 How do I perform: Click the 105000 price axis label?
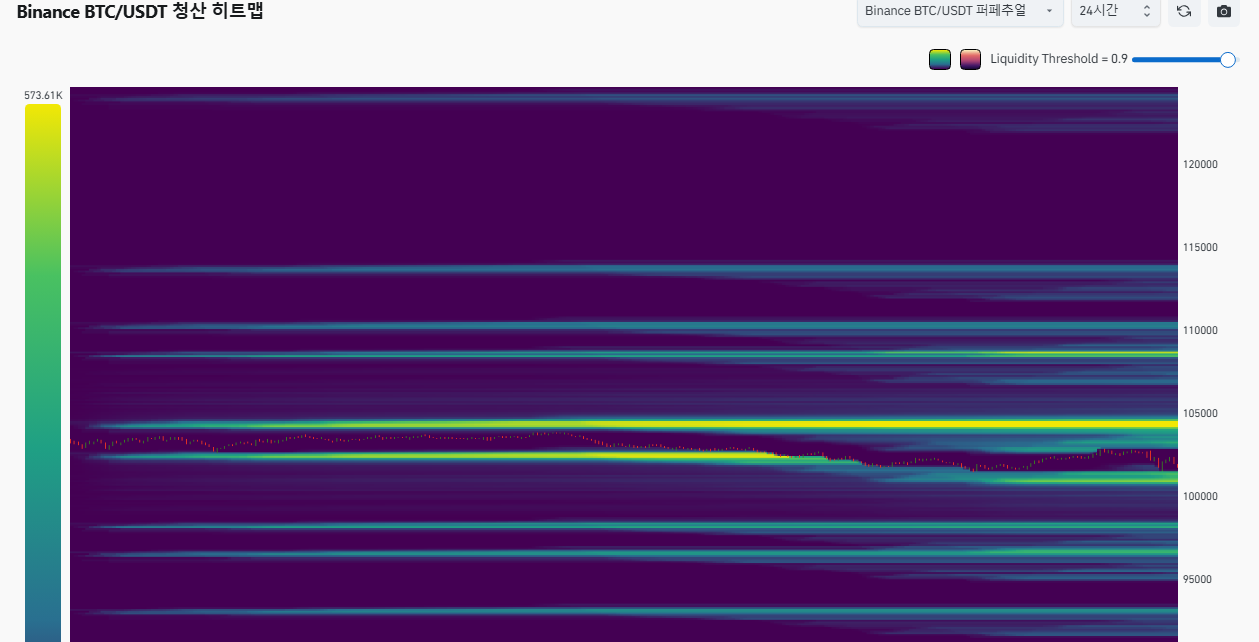1200,413
